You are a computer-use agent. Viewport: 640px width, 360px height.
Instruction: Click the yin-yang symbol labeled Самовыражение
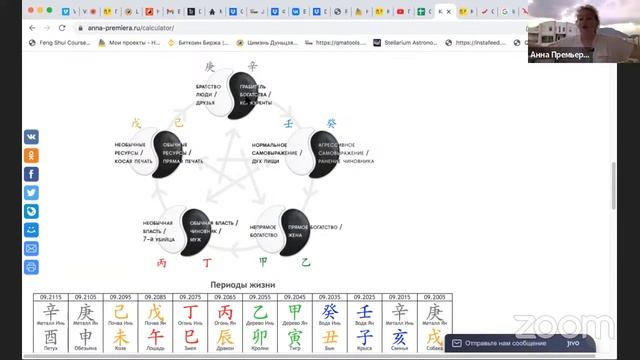click(313, 153)
